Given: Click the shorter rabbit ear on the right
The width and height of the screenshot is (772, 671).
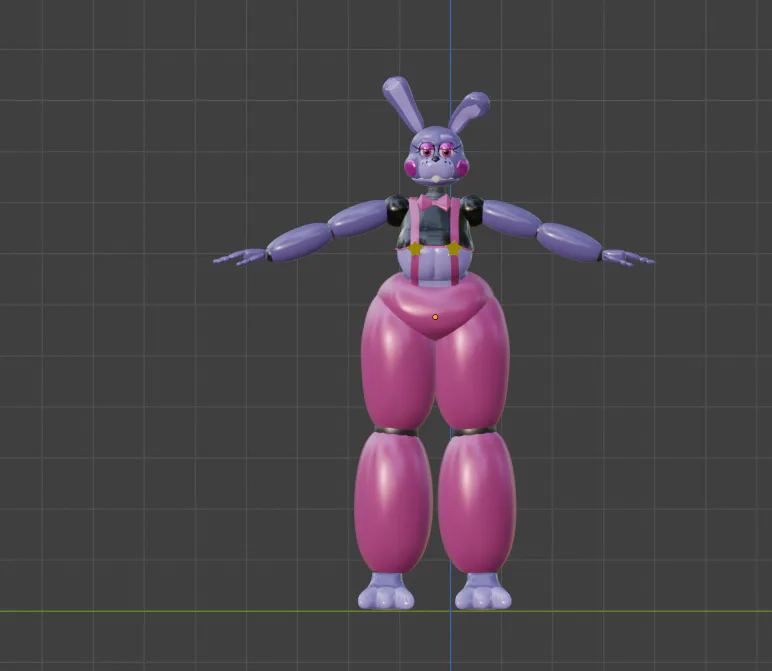Looking at the screenshot, I should 469,115.
